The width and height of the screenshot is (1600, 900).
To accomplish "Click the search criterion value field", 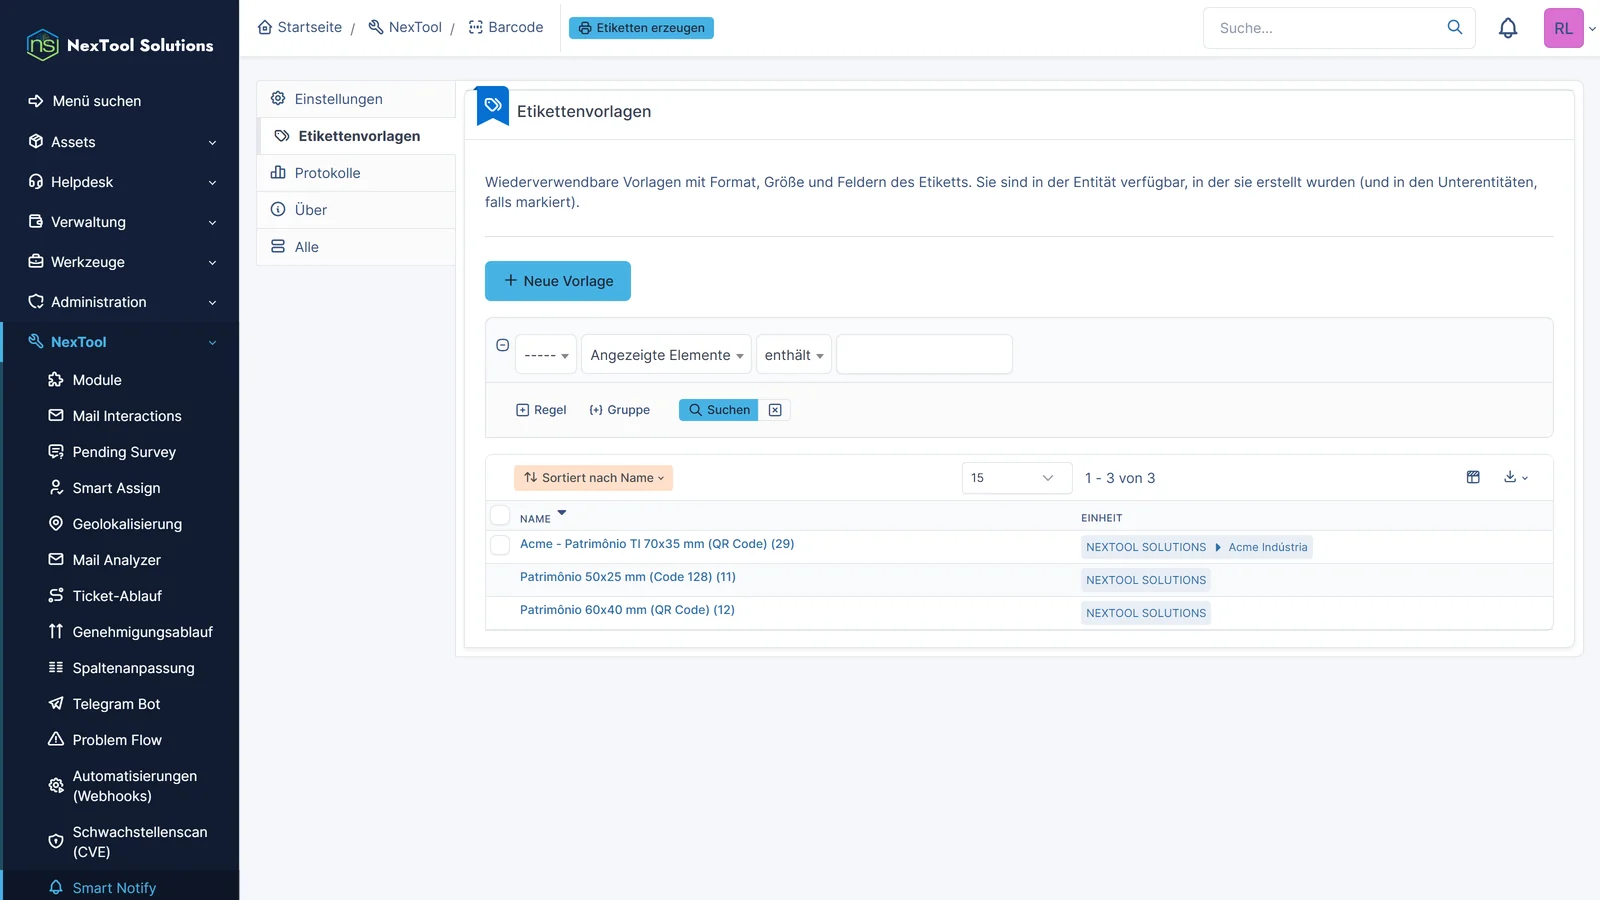I will point(924,354).
